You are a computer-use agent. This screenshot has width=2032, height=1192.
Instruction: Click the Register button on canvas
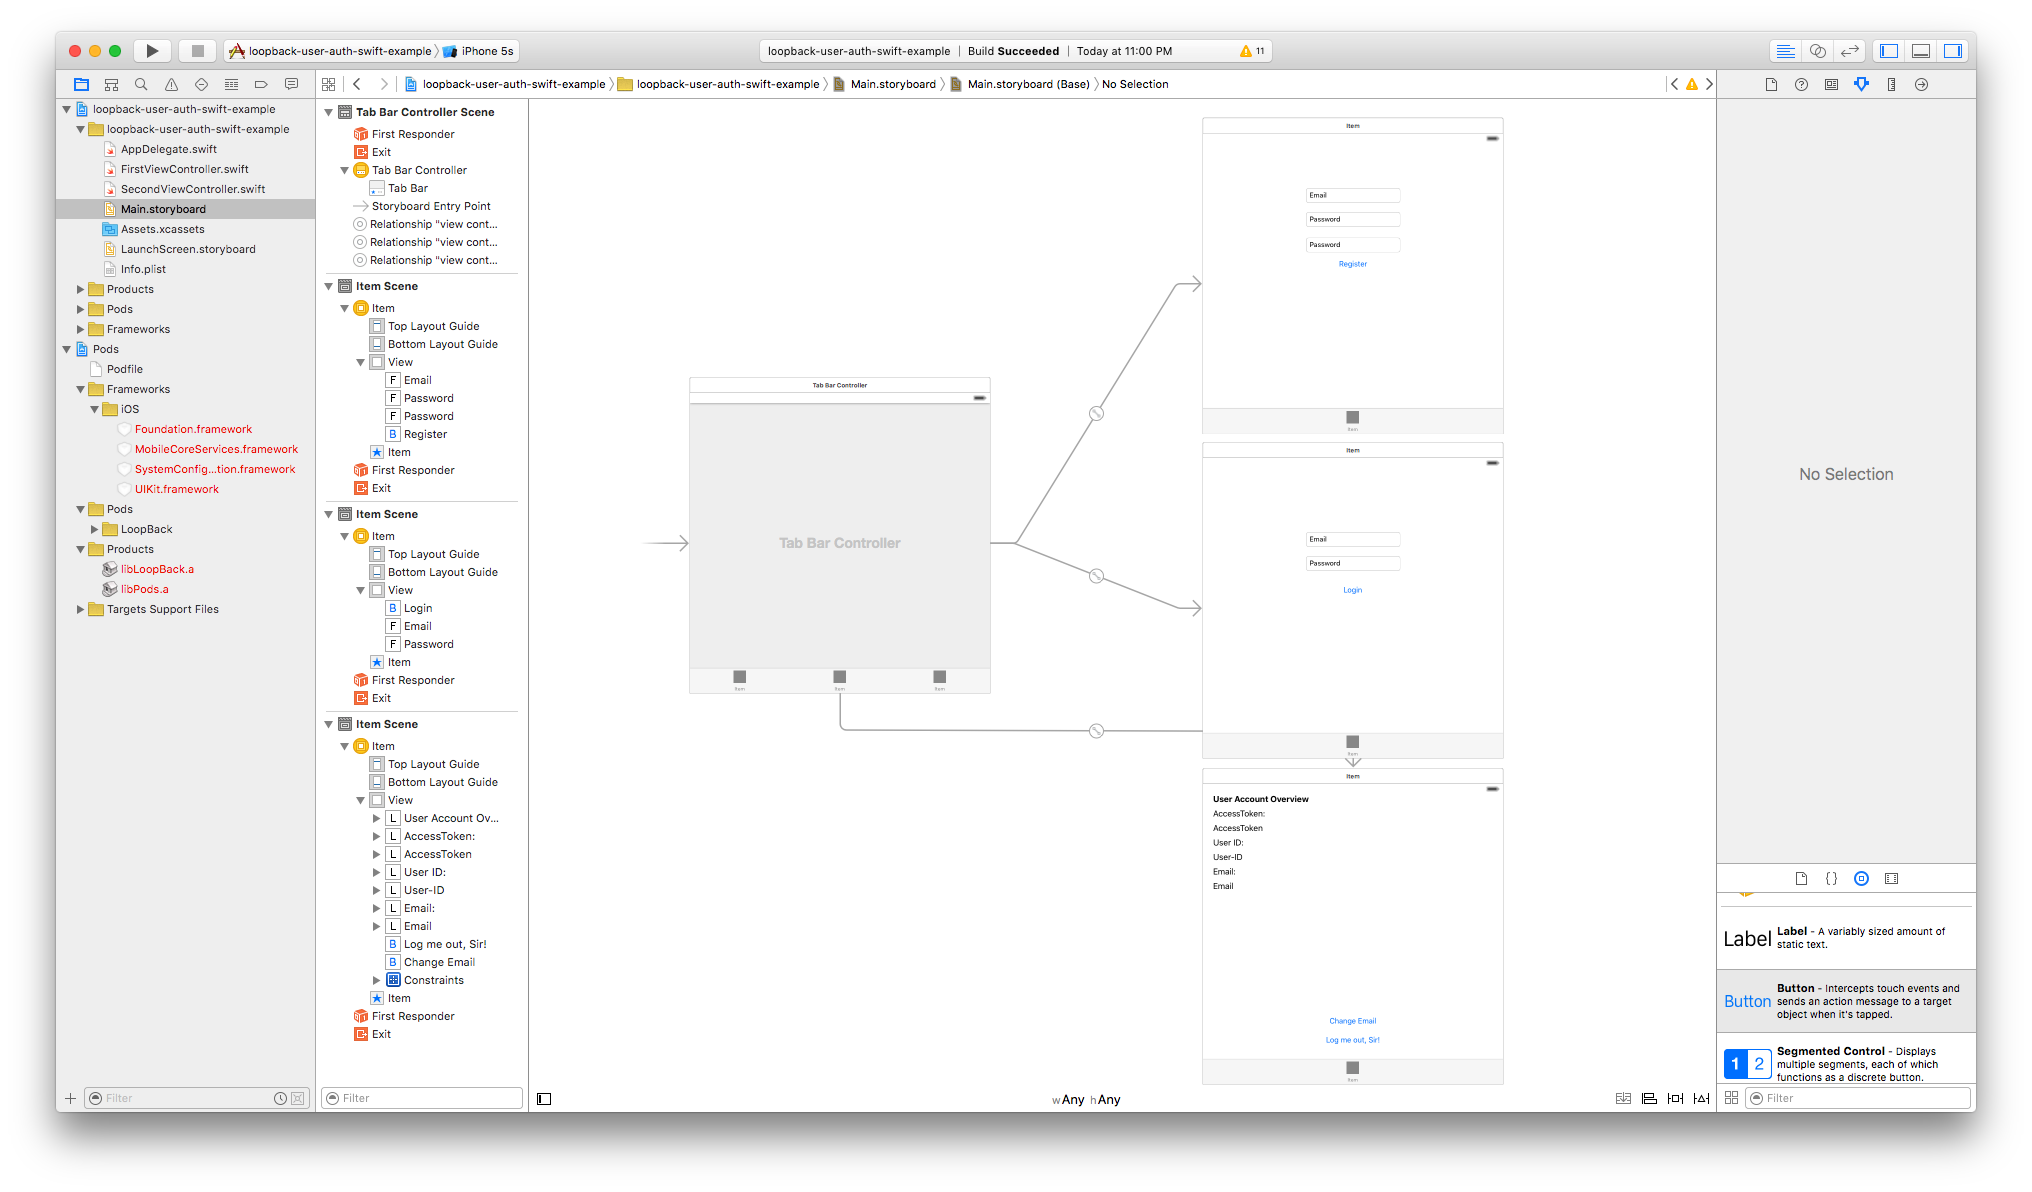[x=1352, y=264]
